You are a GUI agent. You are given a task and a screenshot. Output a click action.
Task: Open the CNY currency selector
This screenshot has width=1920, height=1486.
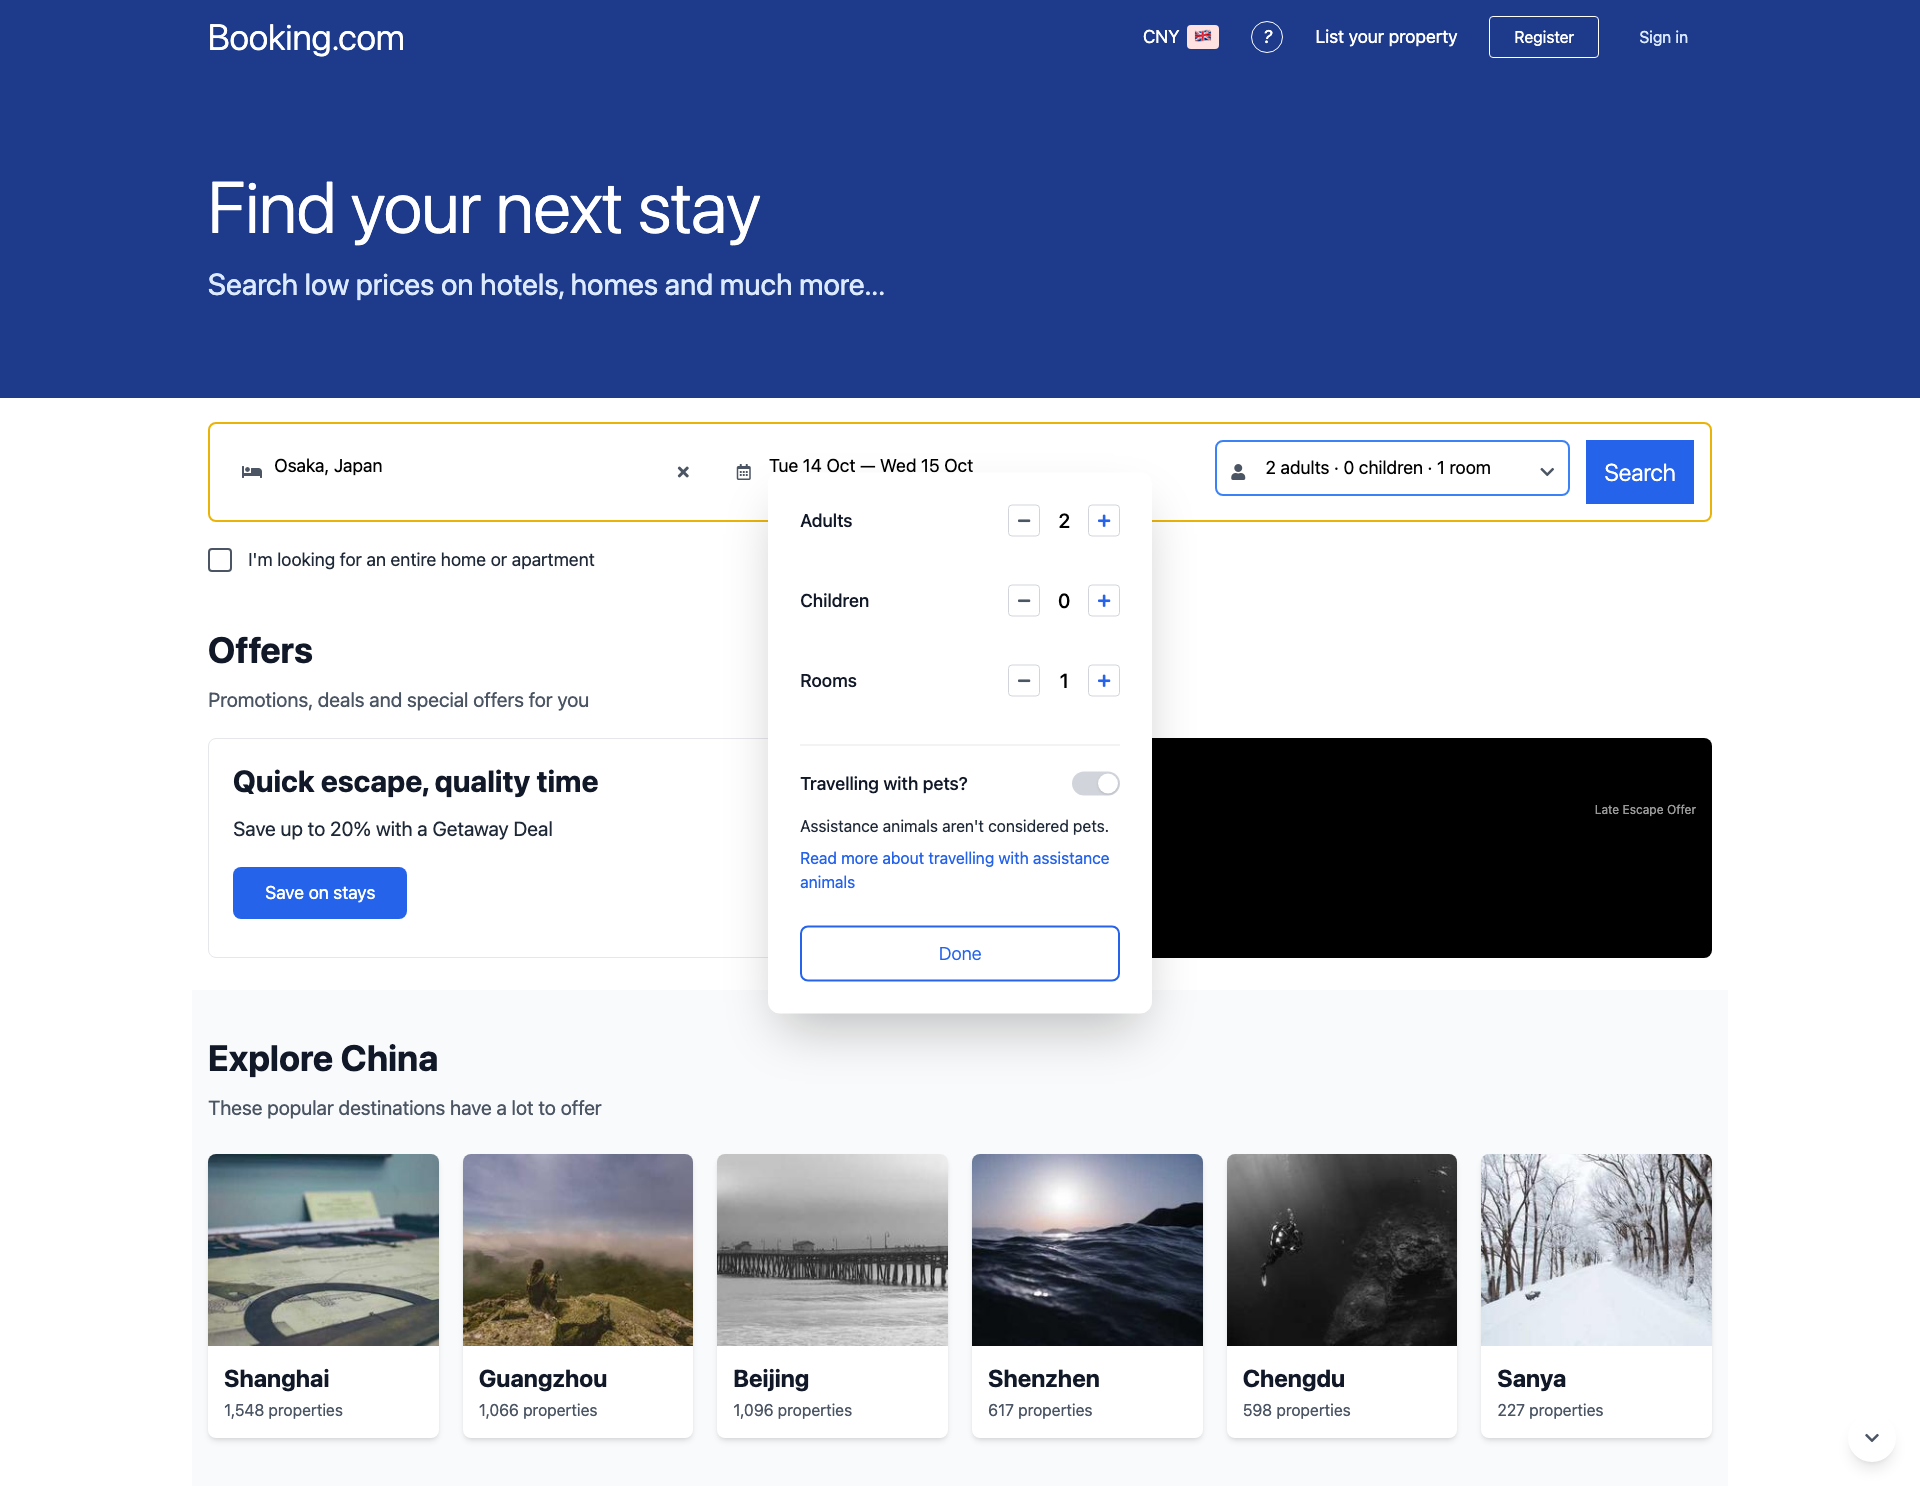point(1160,36)
